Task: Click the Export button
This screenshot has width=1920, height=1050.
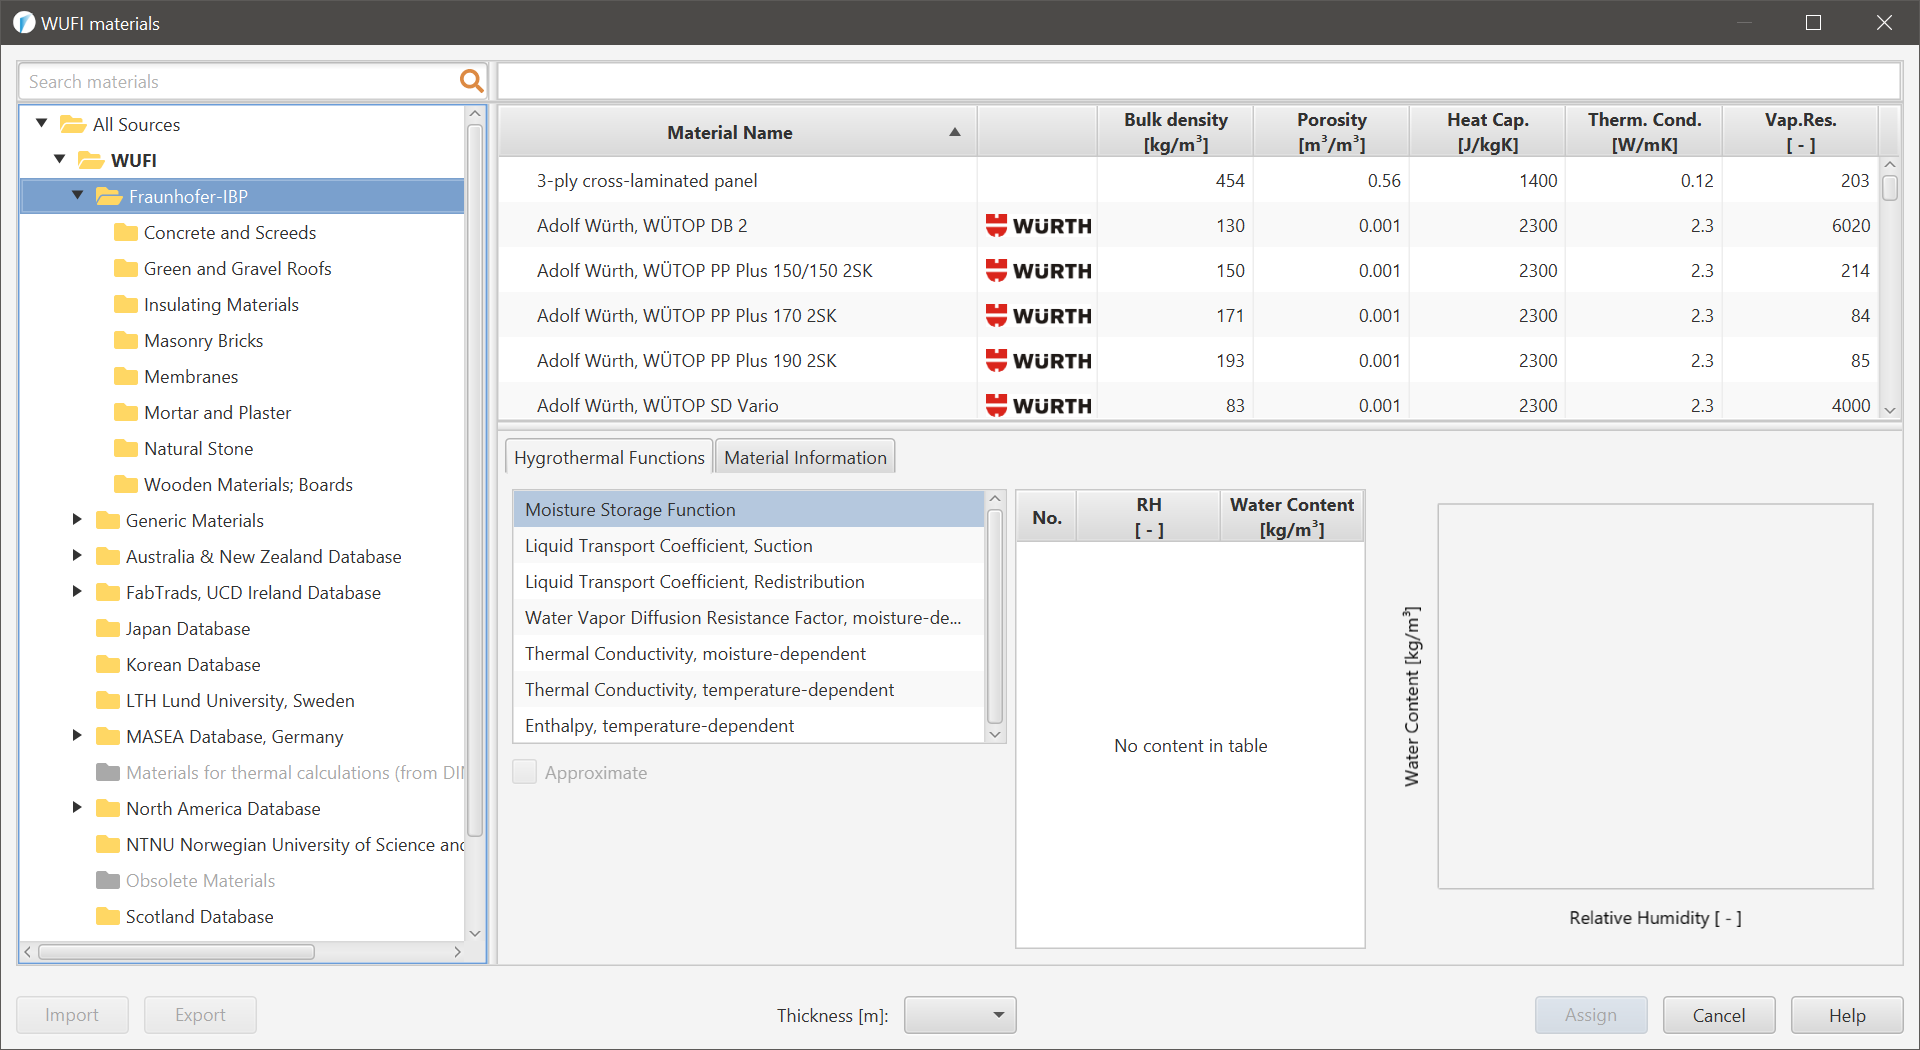Action: 200,1015
